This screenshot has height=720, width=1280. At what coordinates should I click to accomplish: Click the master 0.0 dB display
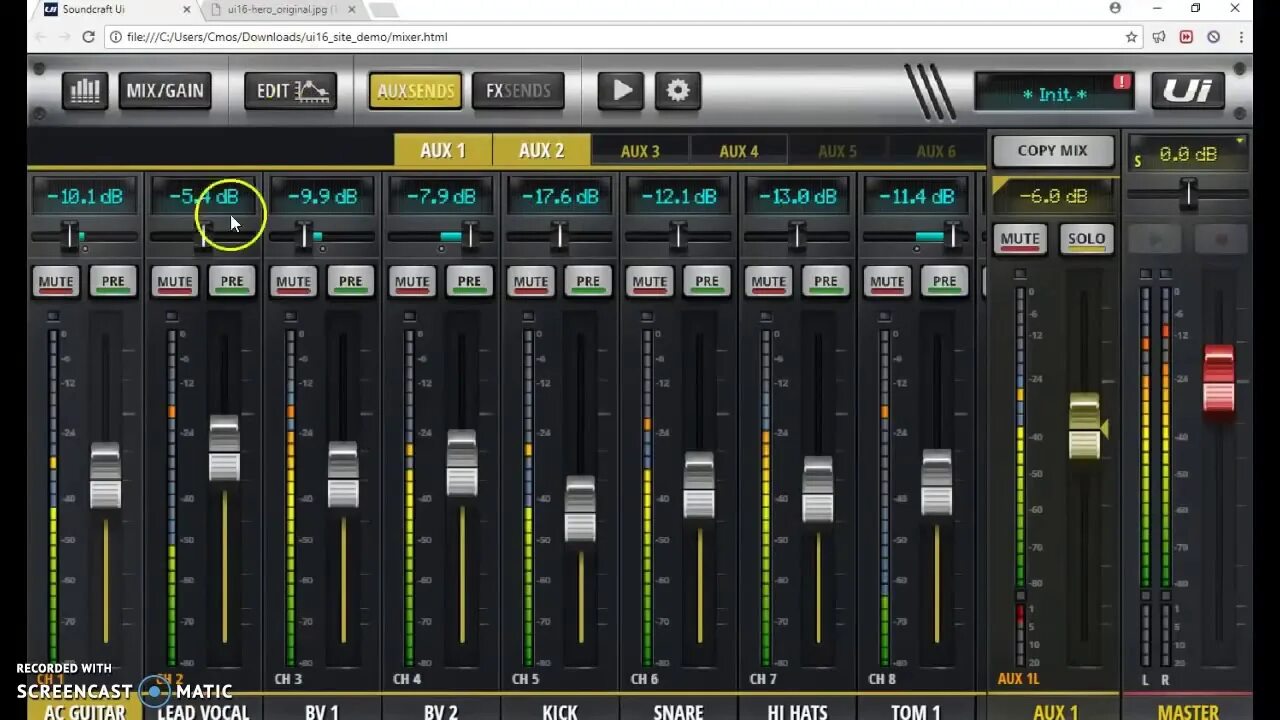click(1188, 154)
